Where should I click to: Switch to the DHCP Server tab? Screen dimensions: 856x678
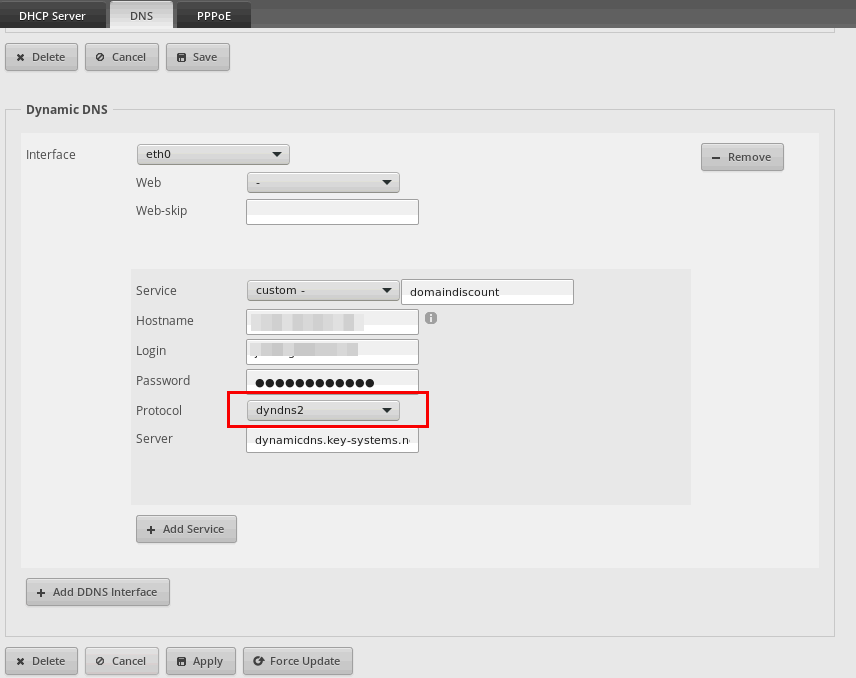[x=52, y=16]
